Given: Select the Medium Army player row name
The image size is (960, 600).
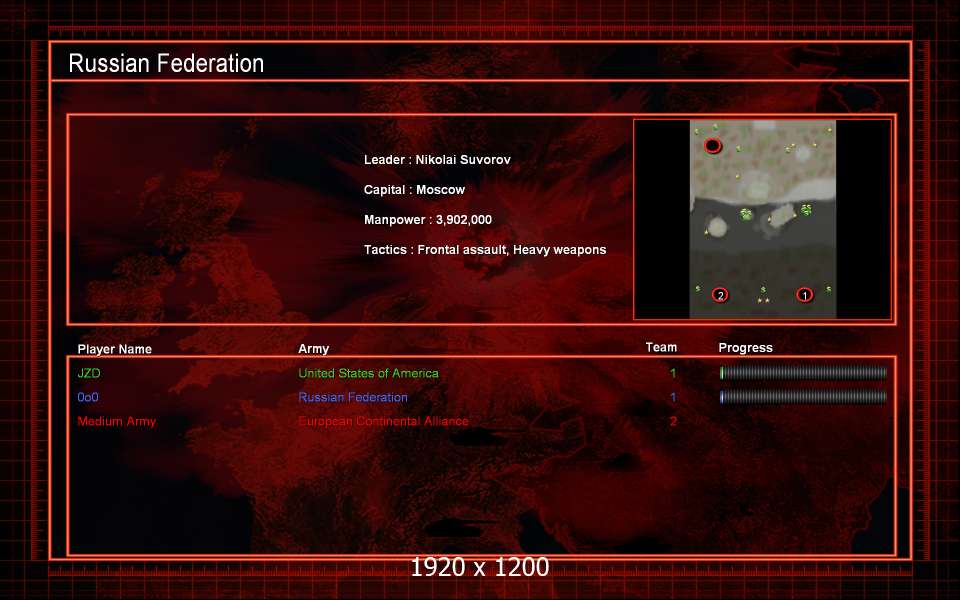Looking at the screenshot, I should [x=116, y=421].
